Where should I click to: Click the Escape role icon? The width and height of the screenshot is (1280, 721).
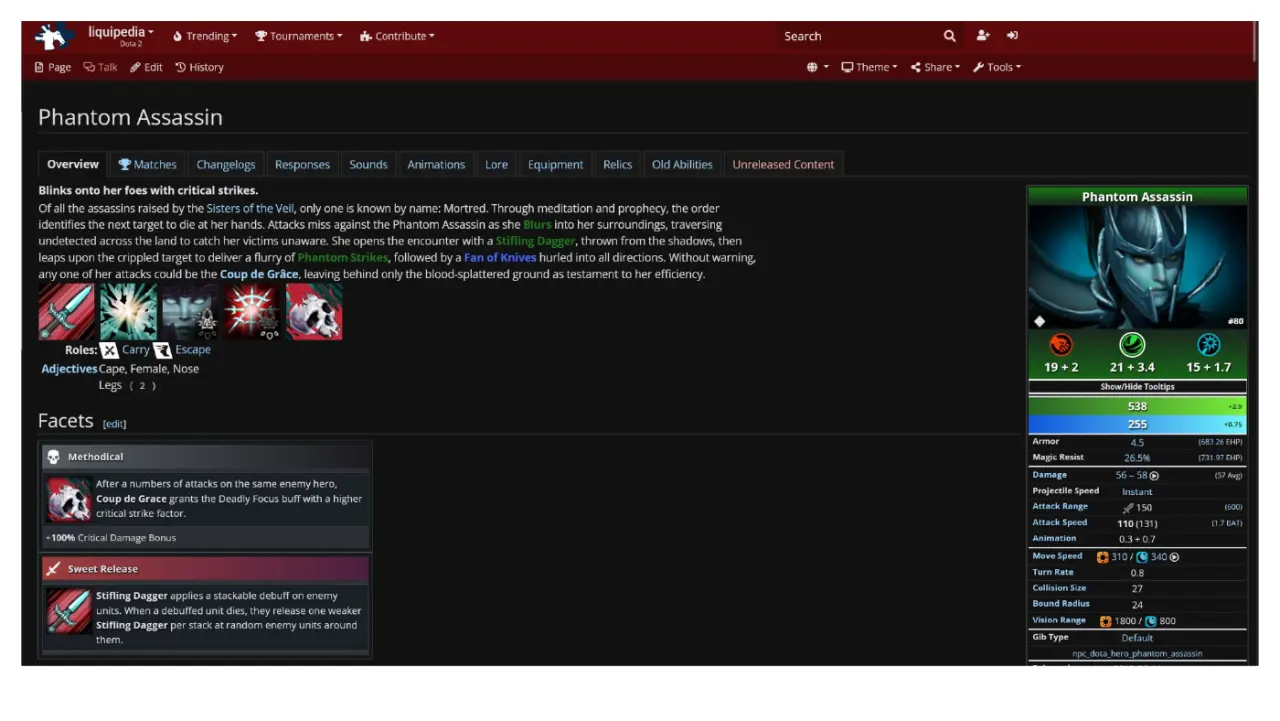[162, 350]
